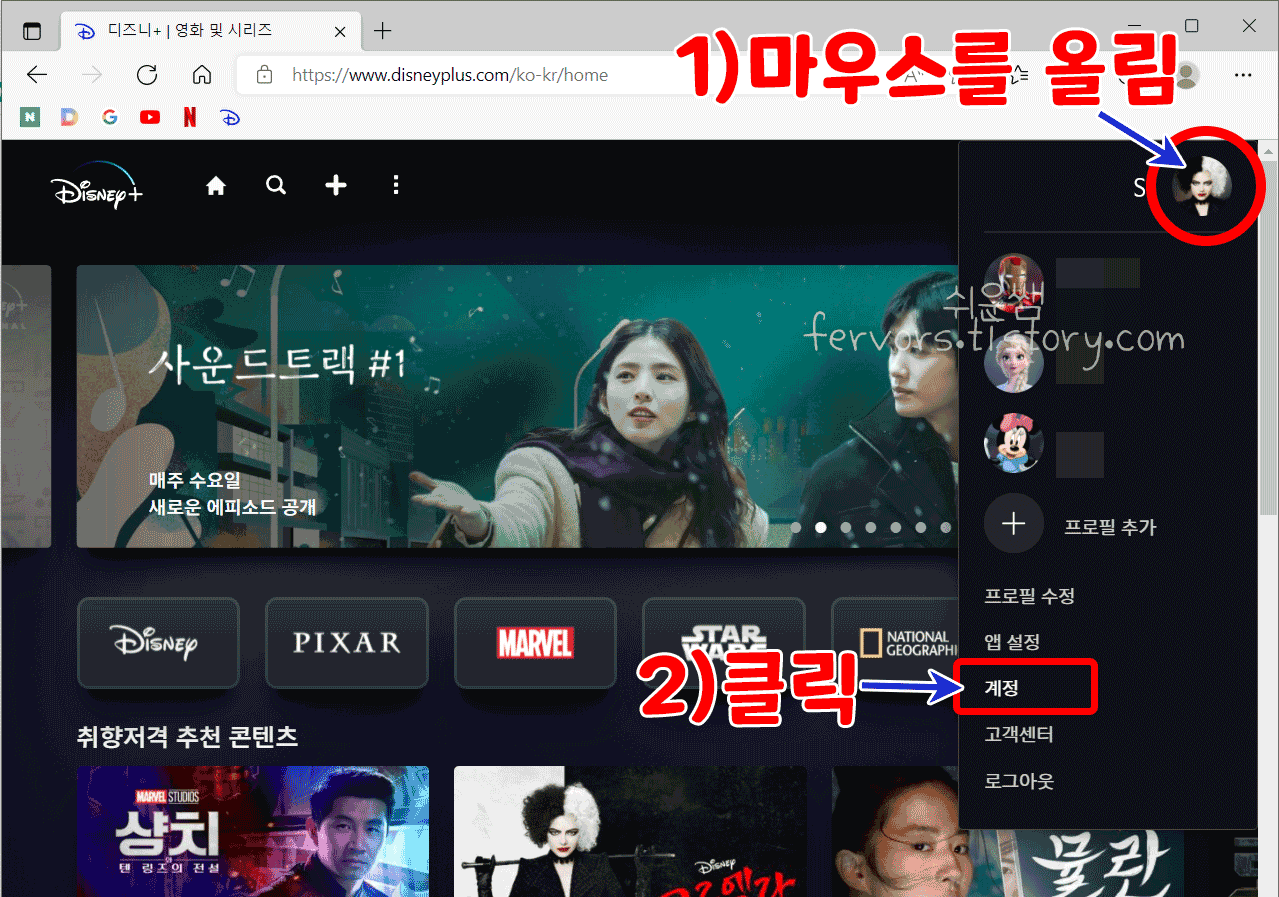
Task: Switch to the Iron Man avatar profile
Action: click(1014, 283)
